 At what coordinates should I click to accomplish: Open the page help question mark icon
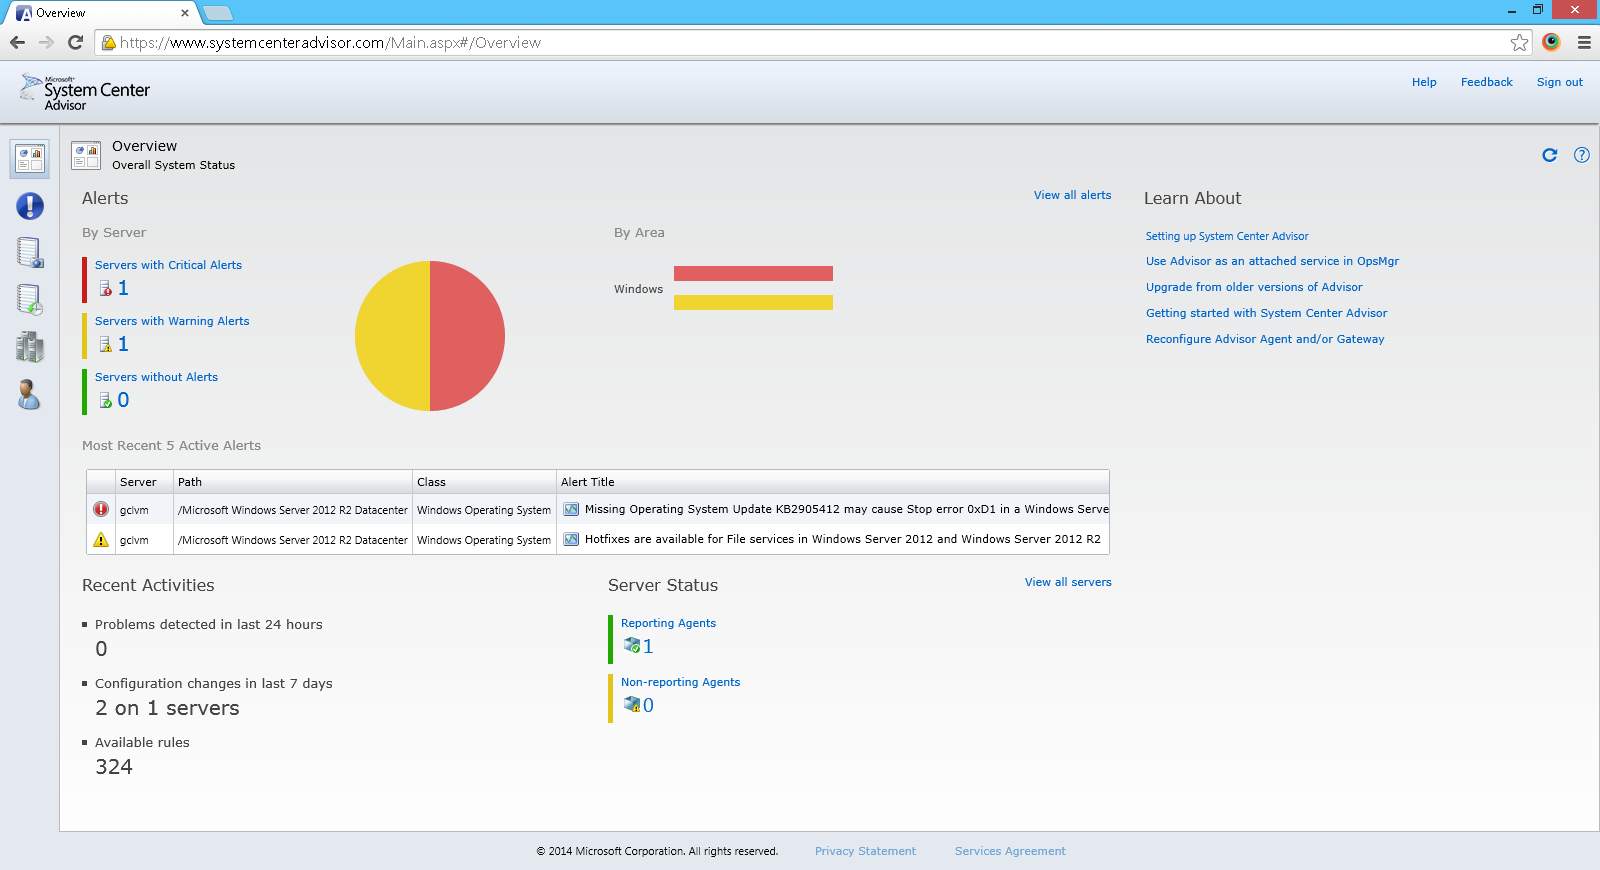[x=1581, y=155]
